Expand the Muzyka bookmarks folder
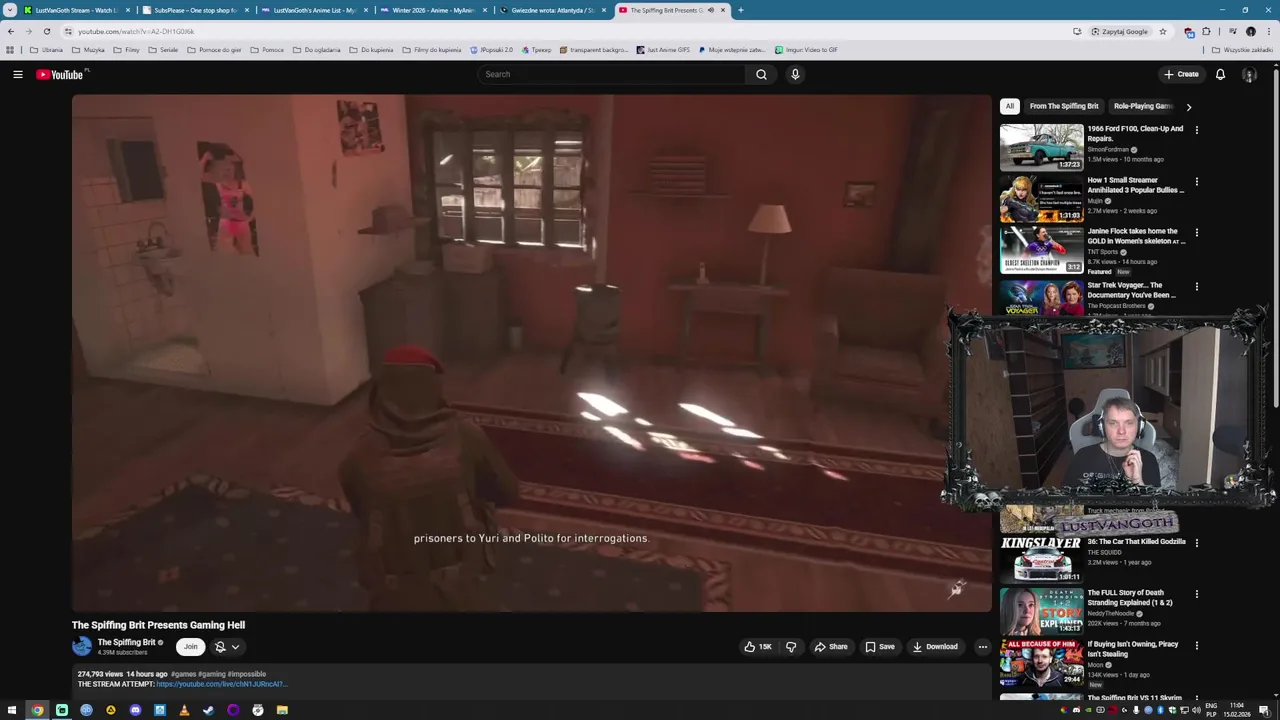1280x720 pixels. 88,50
